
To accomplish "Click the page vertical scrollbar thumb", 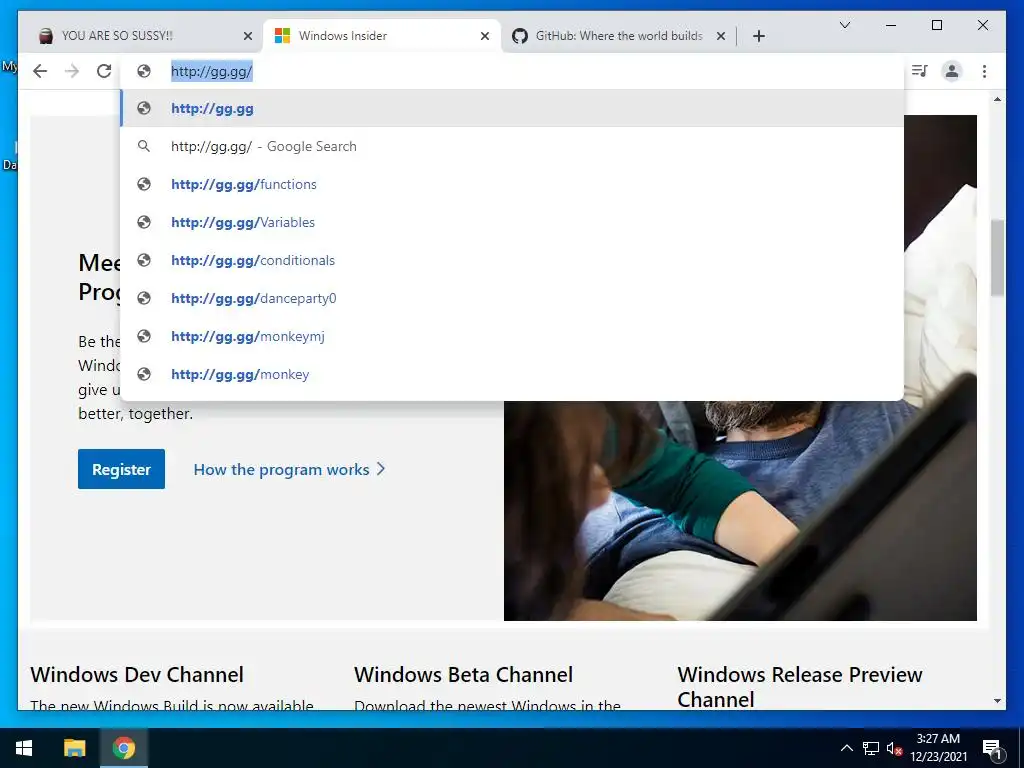I will pos(997,258).
